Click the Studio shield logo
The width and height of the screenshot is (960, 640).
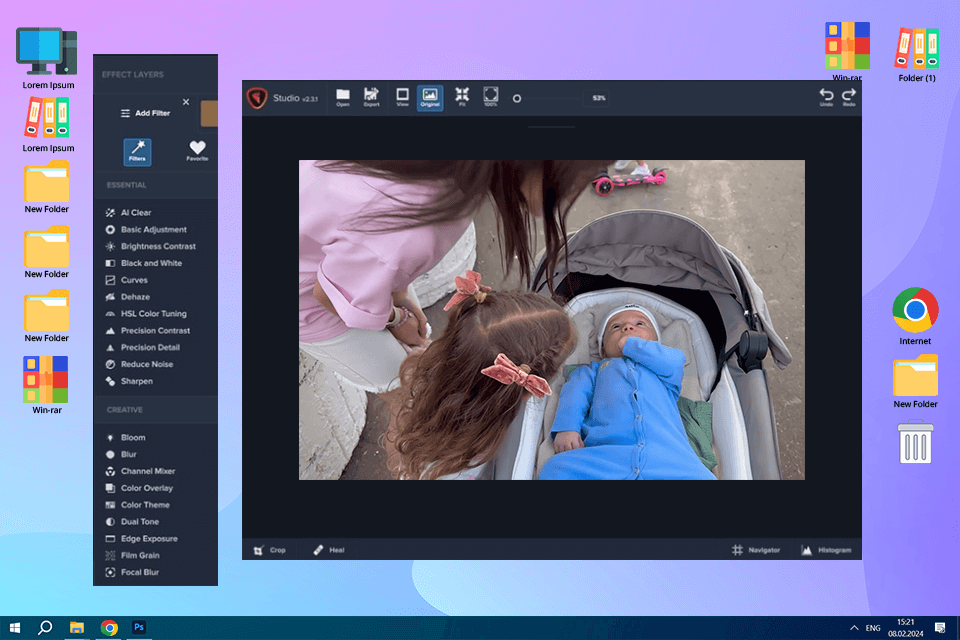coord(257,98)
